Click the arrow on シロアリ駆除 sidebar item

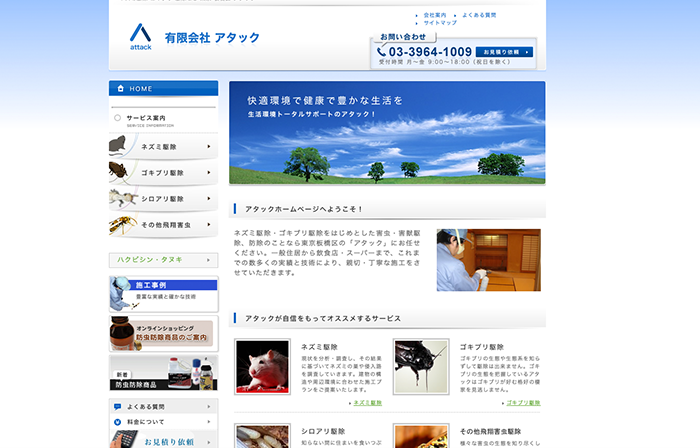coord(208,199)
